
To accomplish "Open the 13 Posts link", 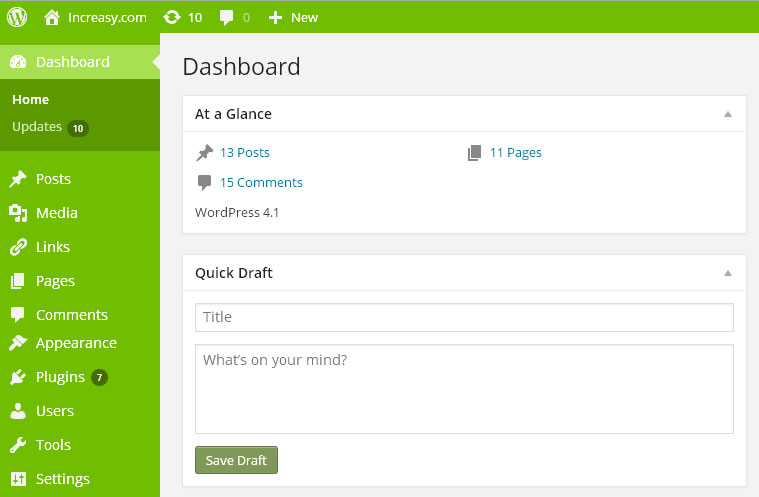I will pos(244,152).
